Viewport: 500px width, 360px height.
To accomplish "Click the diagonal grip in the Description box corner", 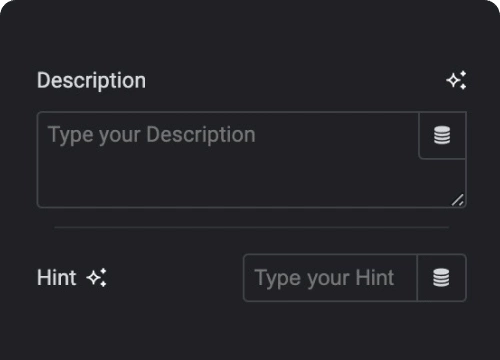I will (x=458, y=200).
